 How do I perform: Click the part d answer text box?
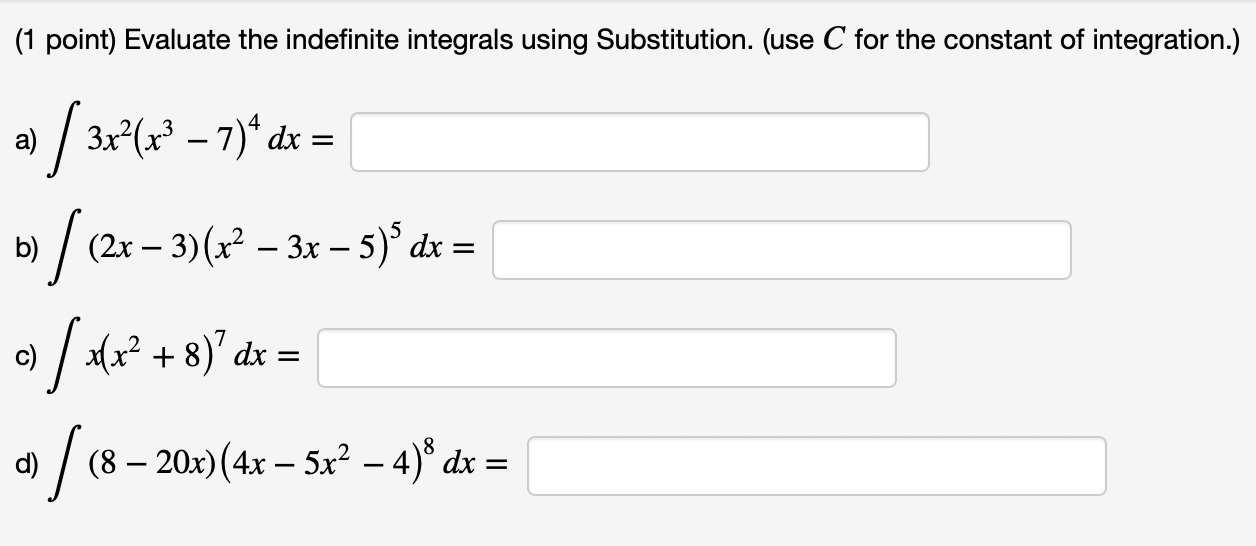pyautogui.click(x=817, y=466)
